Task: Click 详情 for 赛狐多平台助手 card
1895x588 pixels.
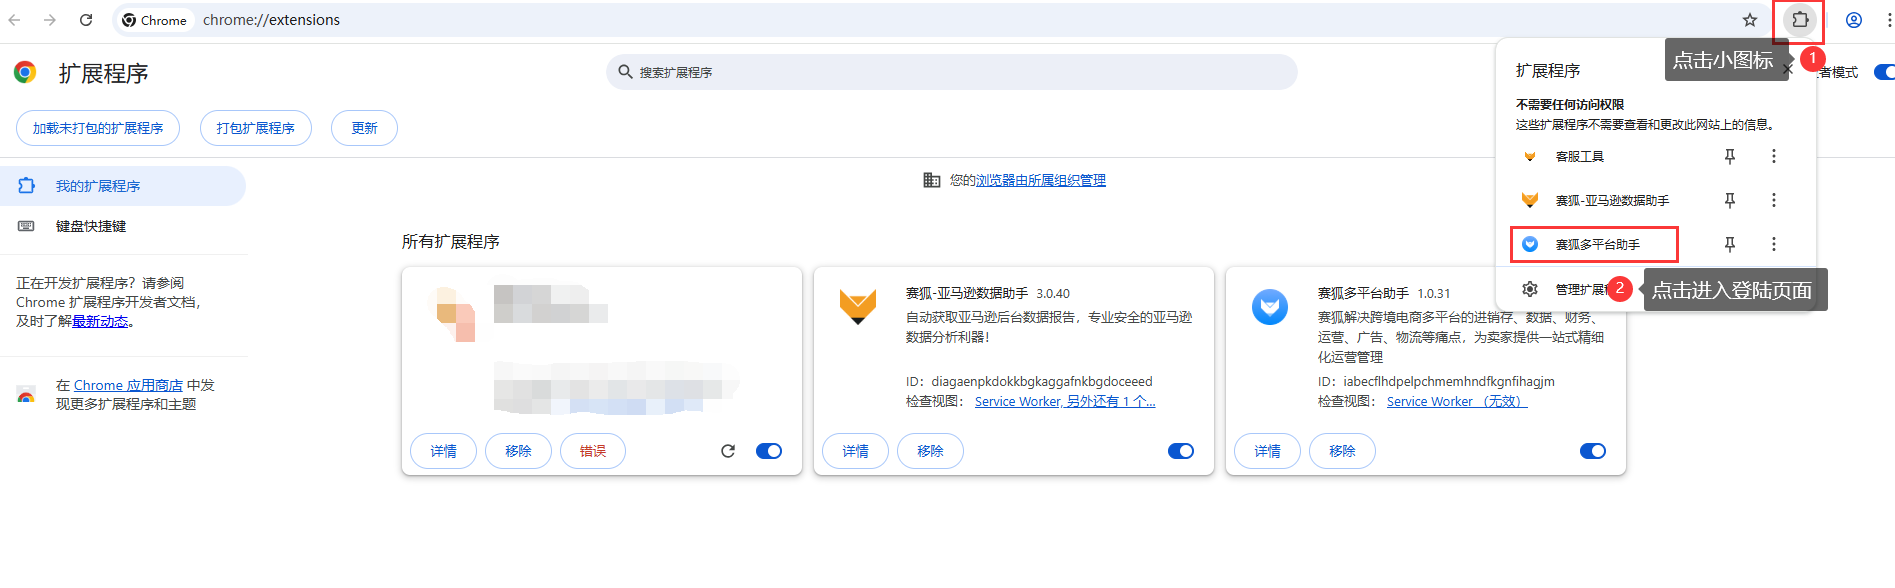Action: pos(1268,451)
